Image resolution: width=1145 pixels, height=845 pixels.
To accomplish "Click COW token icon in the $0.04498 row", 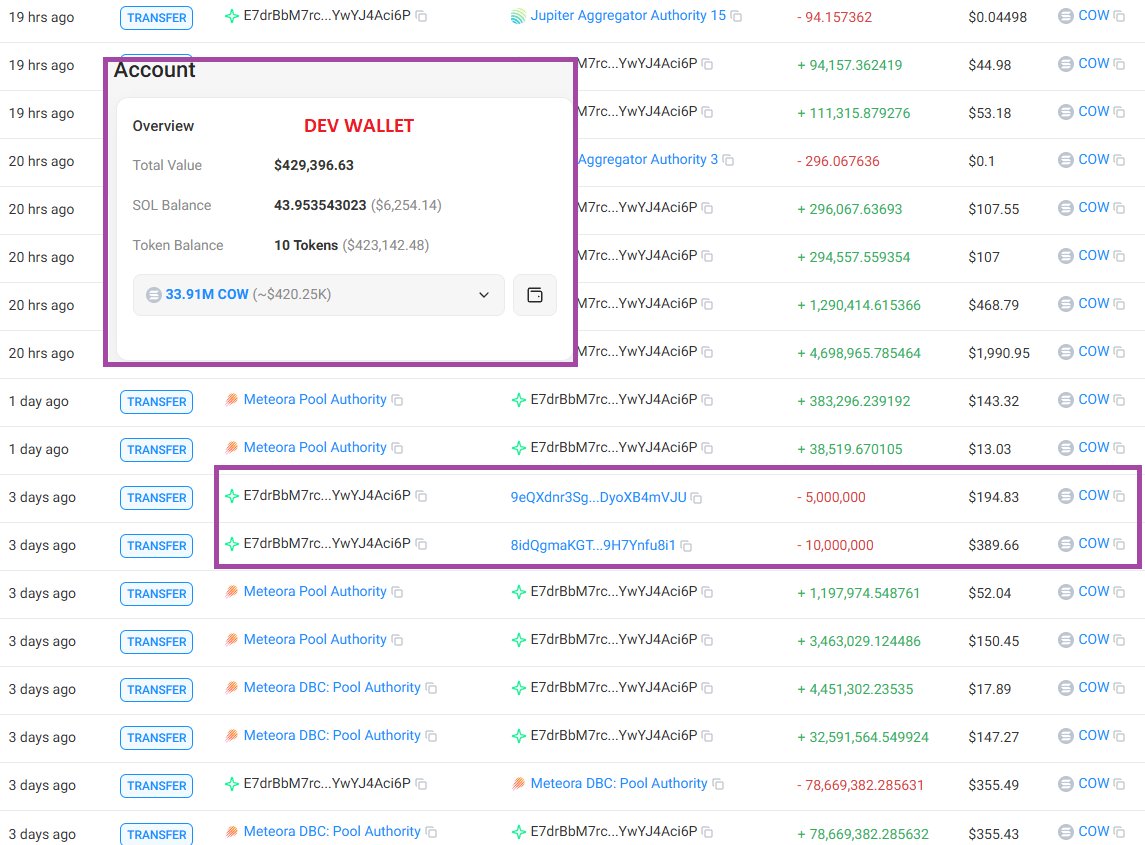I will click(x=1065, y=17).
